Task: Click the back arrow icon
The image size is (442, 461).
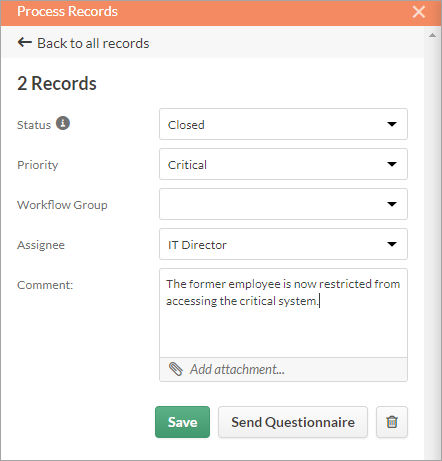Action: (x=25, y=43)
